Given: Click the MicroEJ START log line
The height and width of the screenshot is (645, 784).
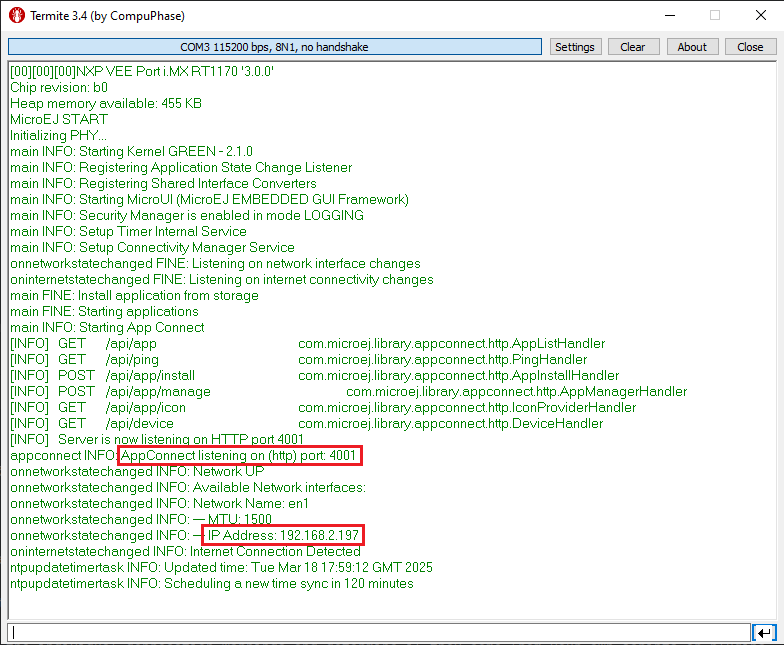Looking at the screenshot, I should click(59, 119).
